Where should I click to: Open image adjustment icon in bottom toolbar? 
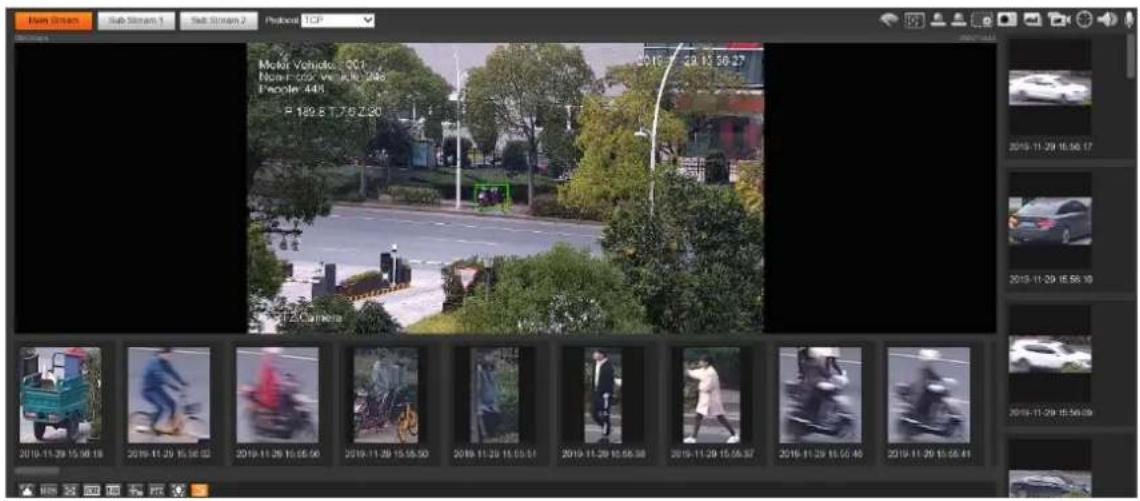click(x=27, y=490)
